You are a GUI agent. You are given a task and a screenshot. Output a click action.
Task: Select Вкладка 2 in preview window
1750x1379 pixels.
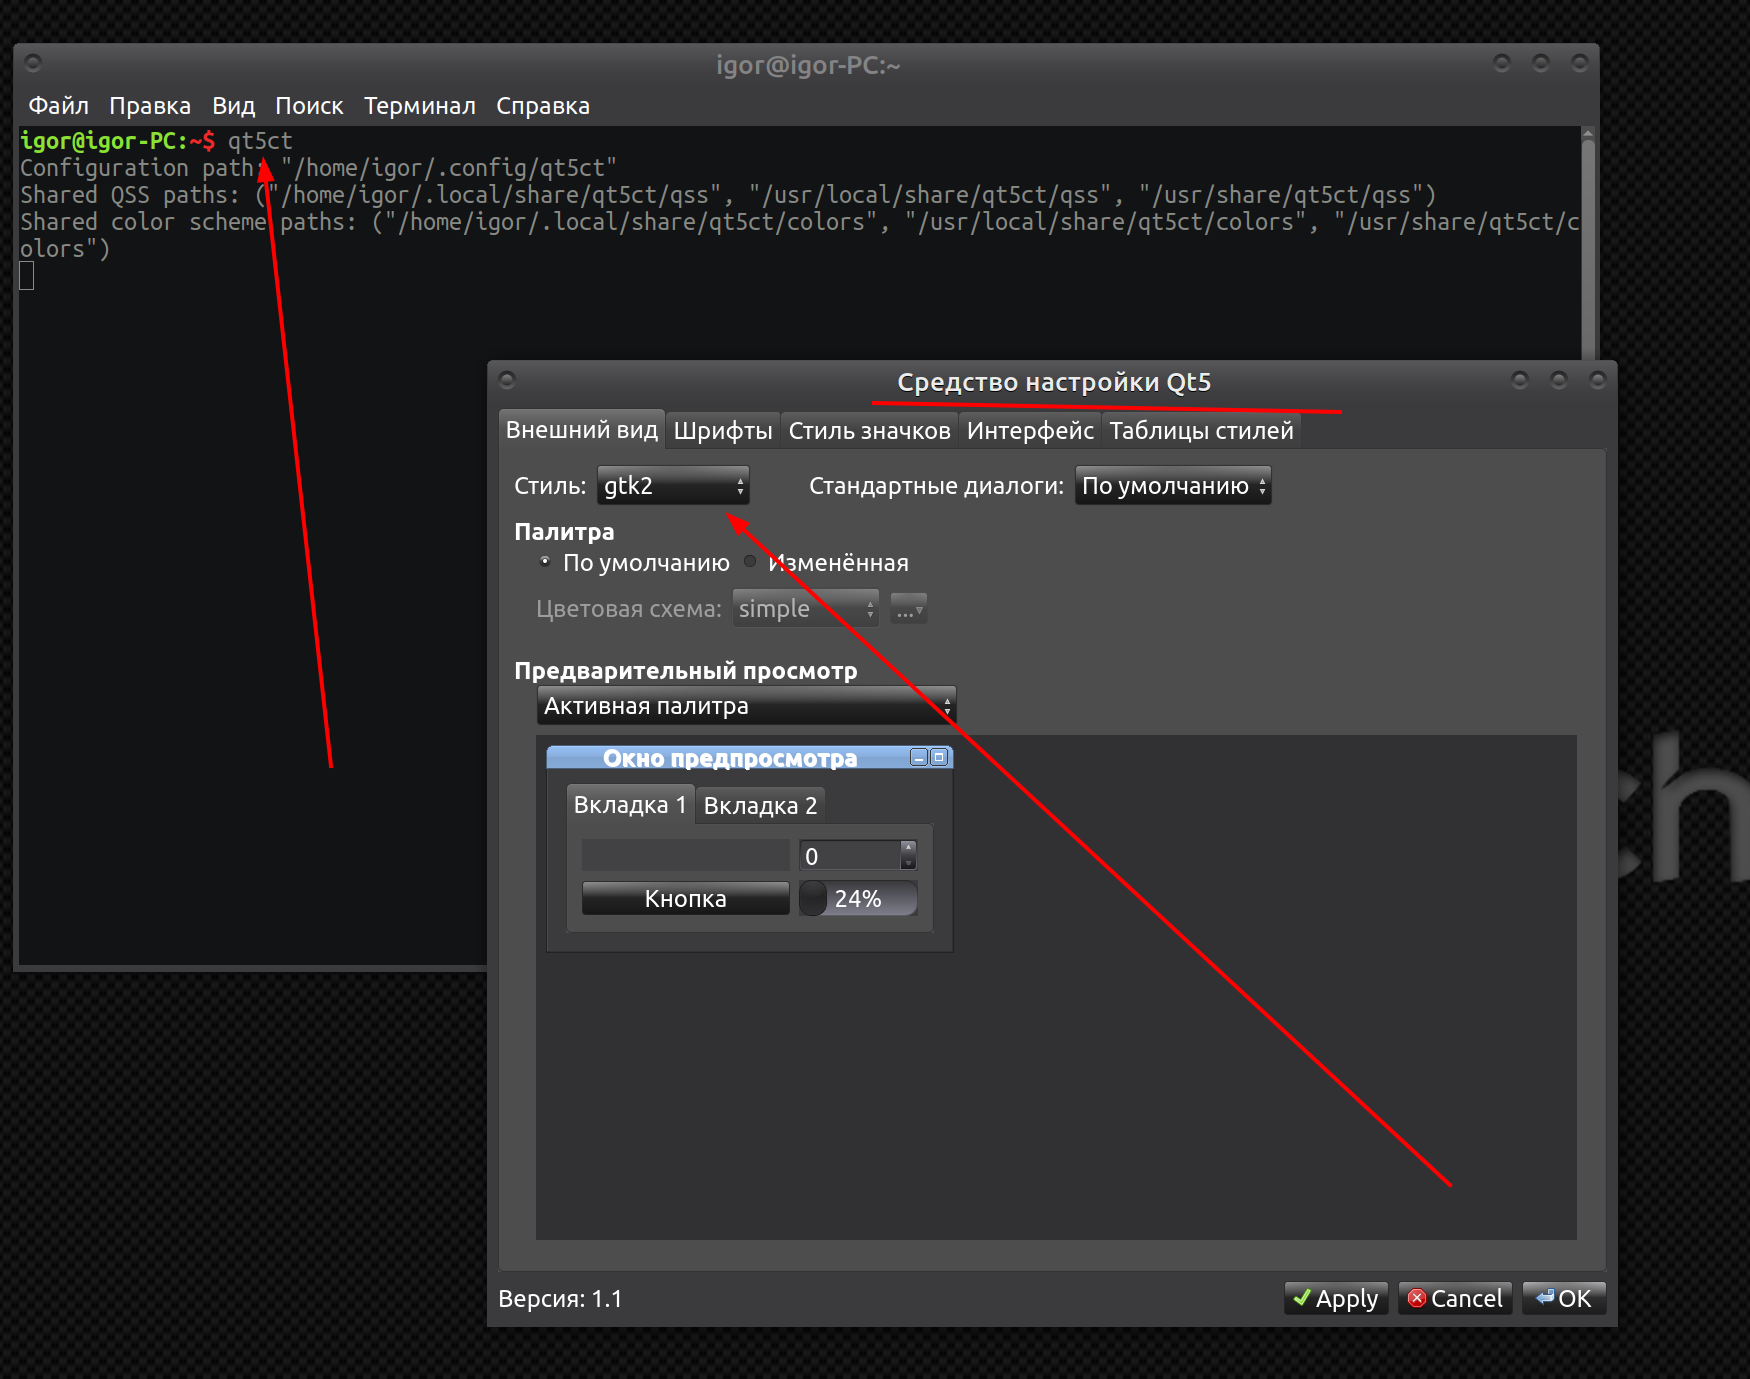pyautogui.click(x=760, y=806)
